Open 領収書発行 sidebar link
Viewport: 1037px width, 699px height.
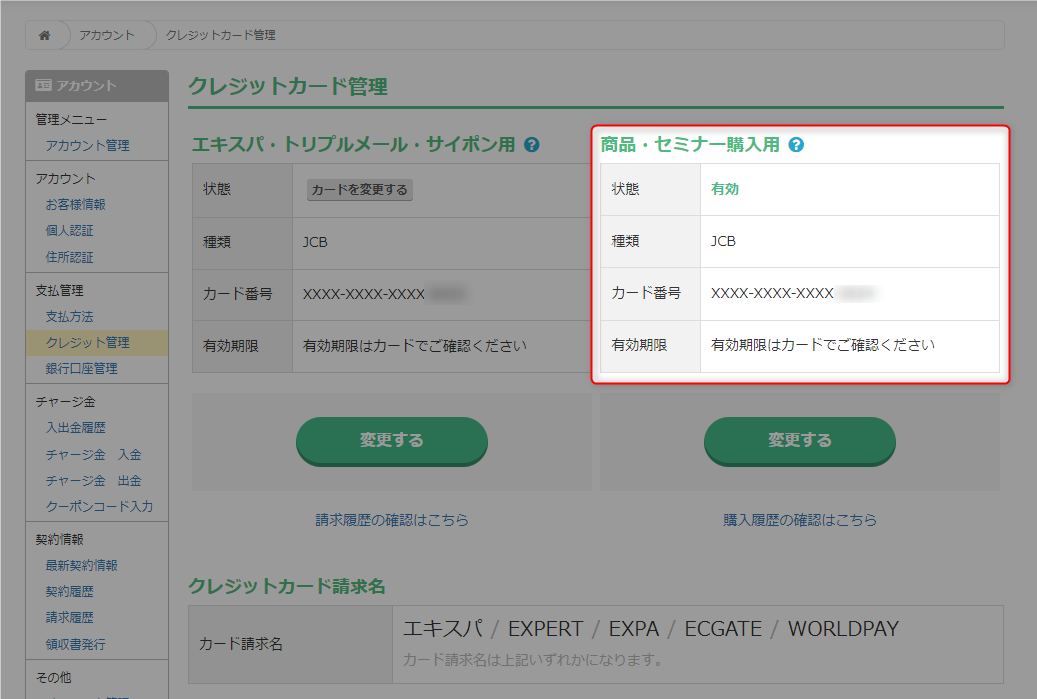pyautogui.click(x=75, y=643)
